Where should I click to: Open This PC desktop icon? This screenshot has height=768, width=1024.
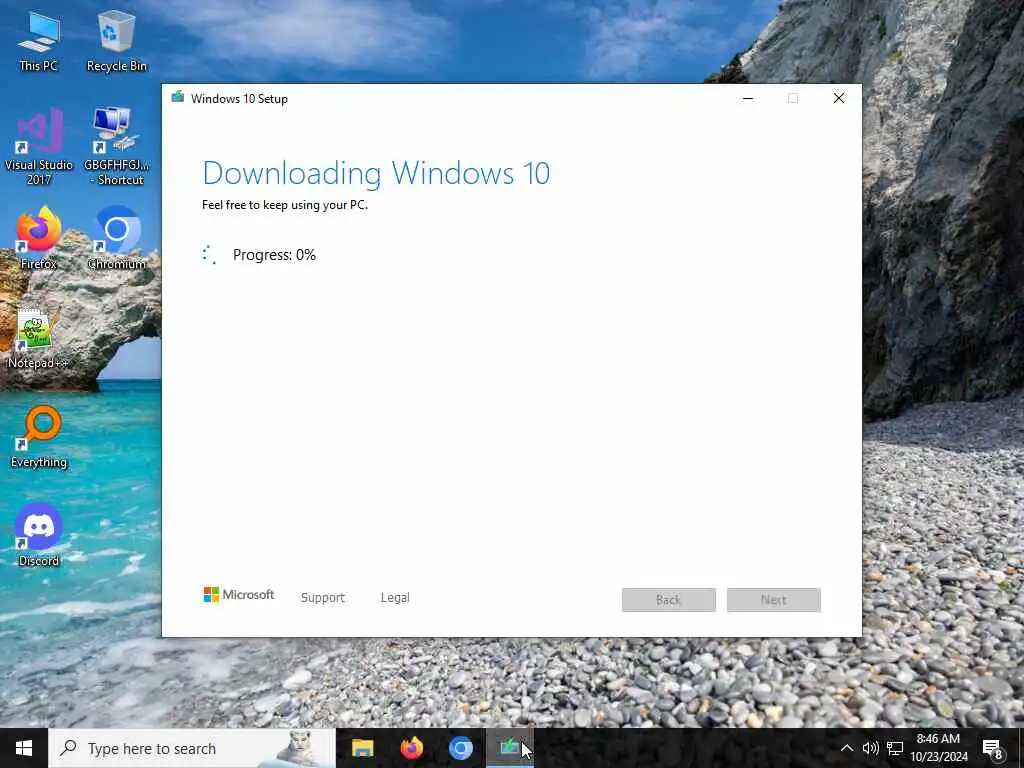tap(39, 40)
